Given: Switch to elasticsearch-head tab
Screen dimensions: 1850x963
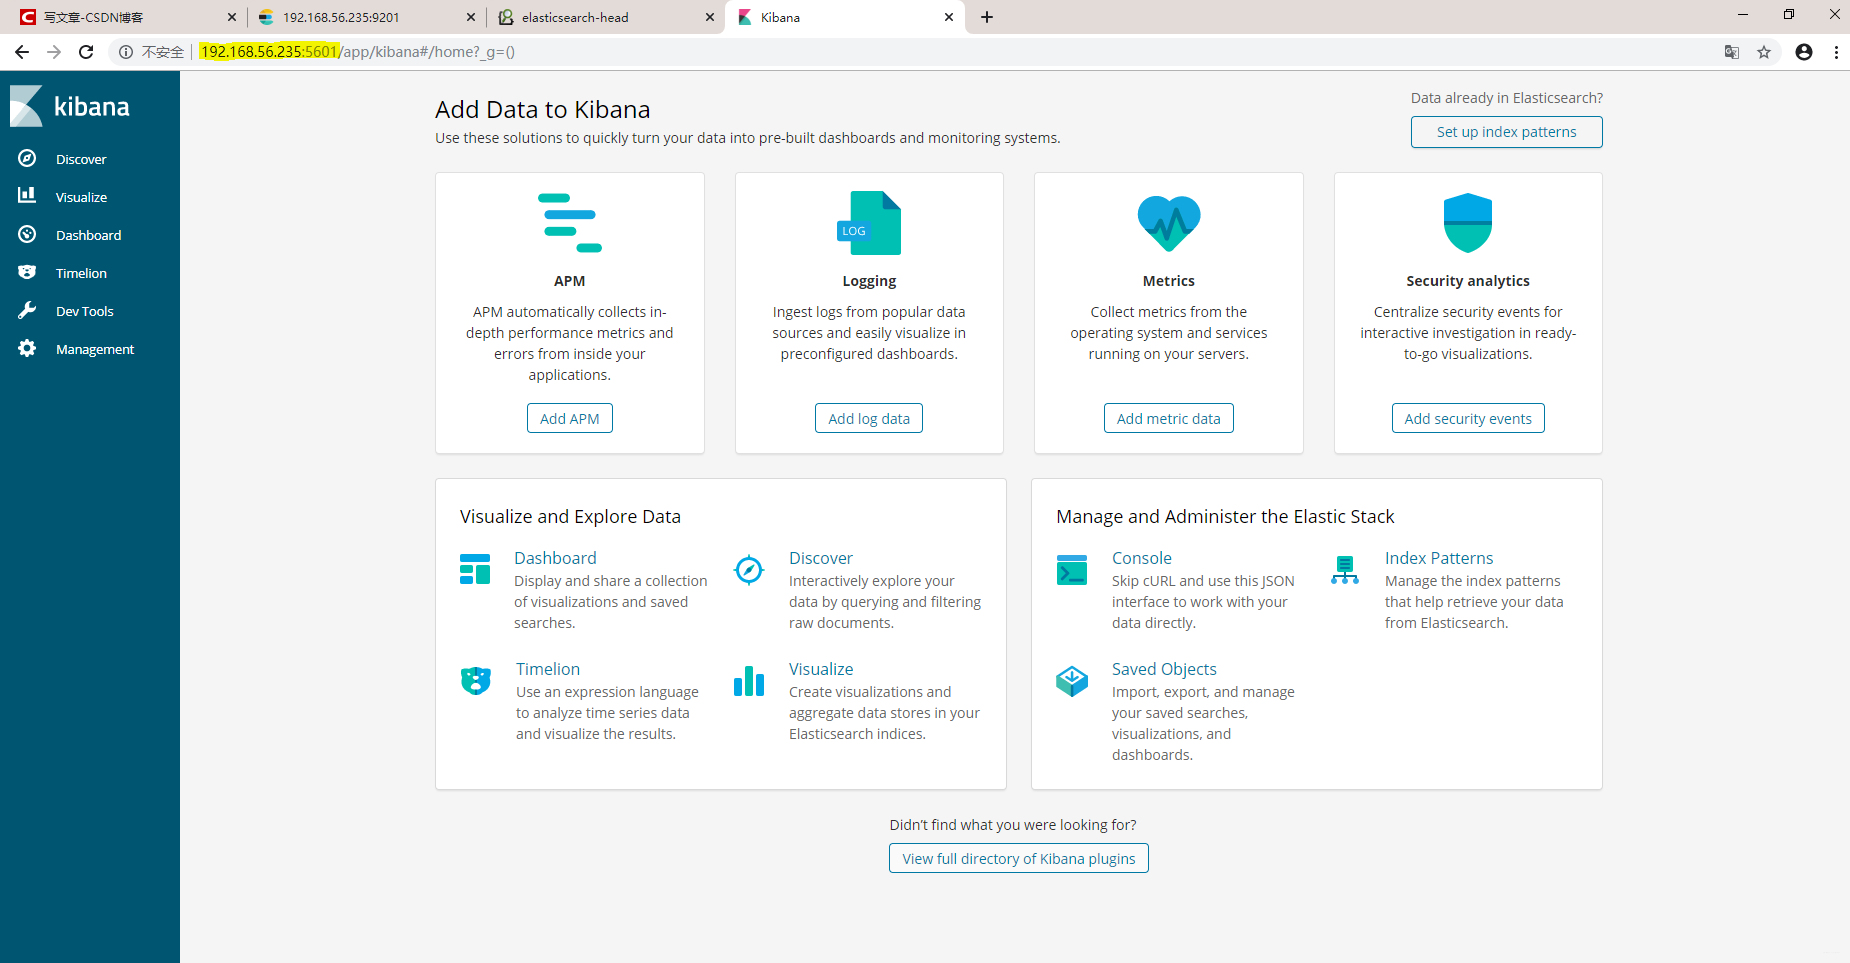Looking at the screenshot, I should coord(605,17).
